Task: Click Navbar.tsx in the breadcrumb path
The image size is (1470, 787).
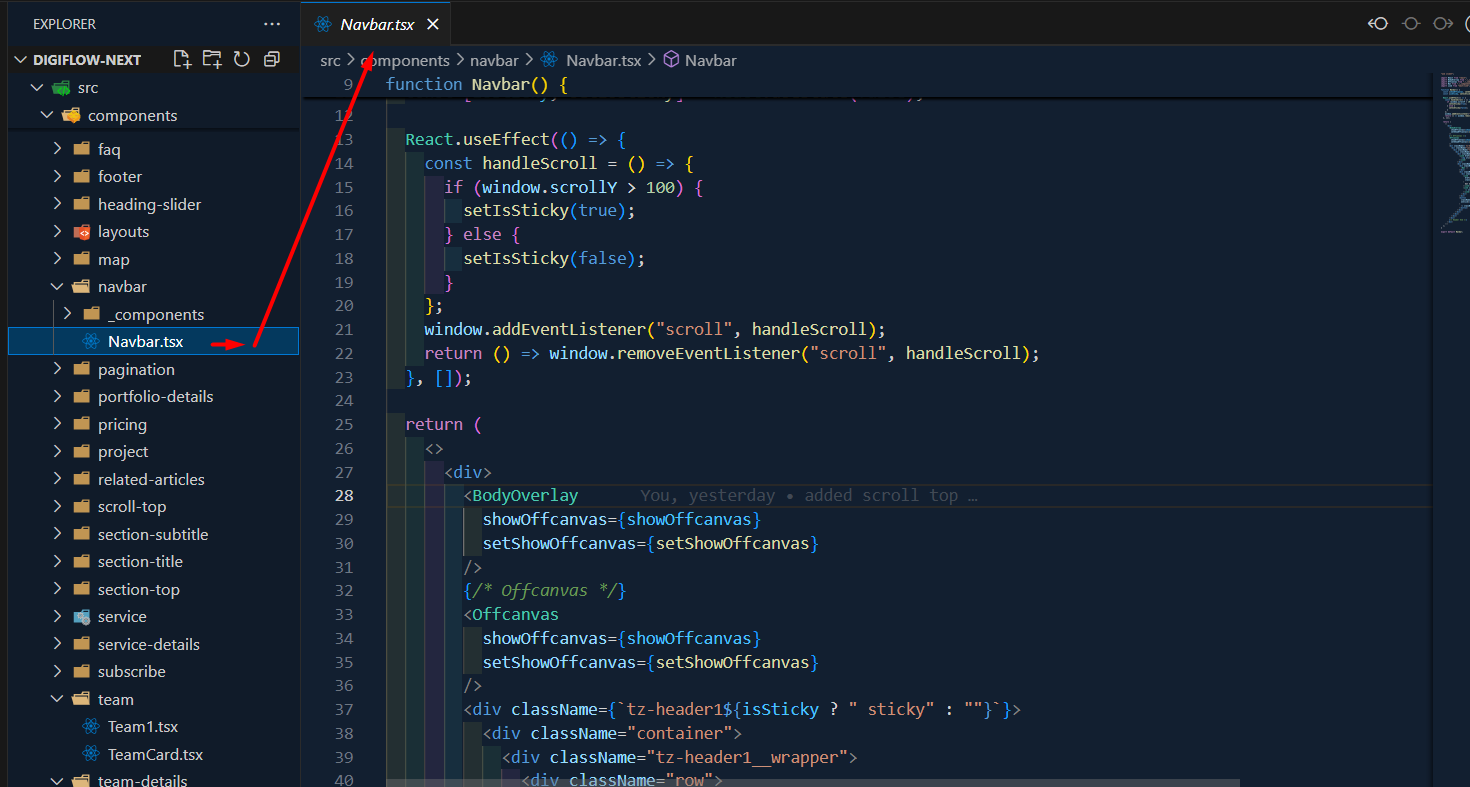Action: (x=603, y=60)
